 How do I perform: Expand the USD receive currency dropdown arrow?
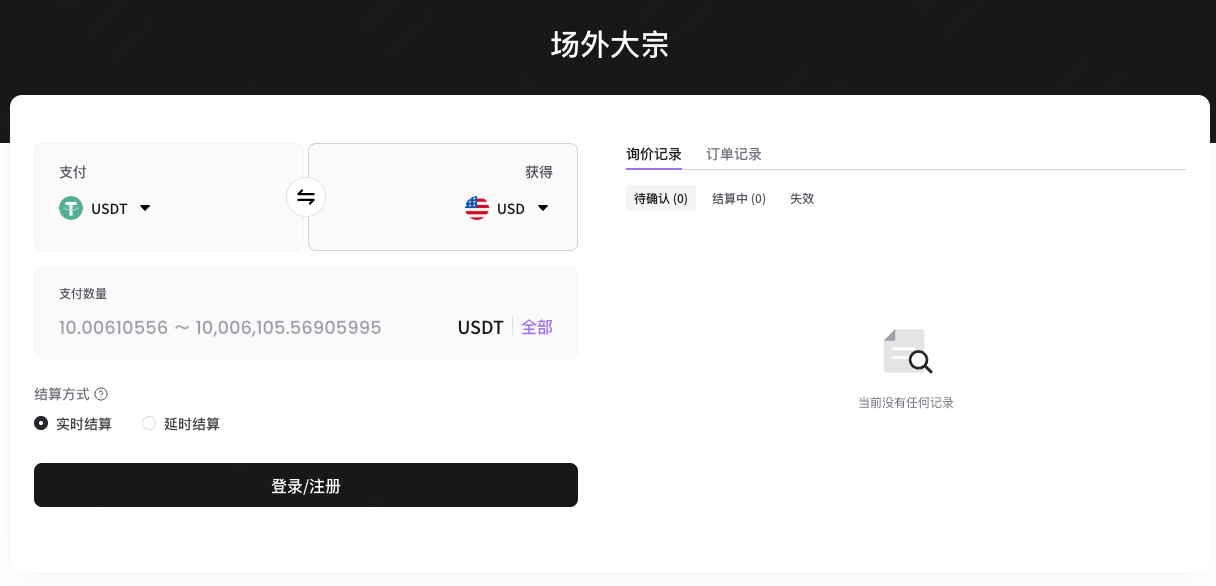pos(543,208)
